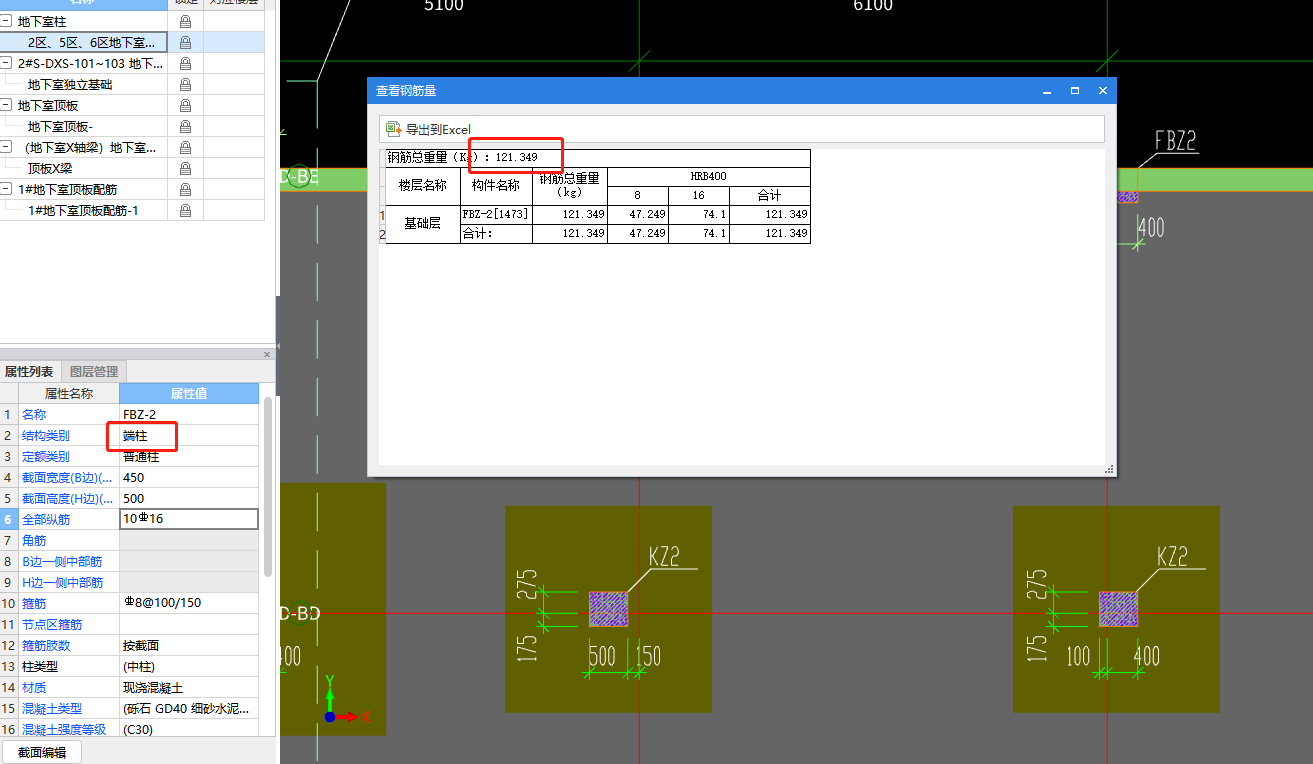Toggle lock icon for 2#S-DXS-101~103 row
This screenshot has height=764, width=1313.
185,63
